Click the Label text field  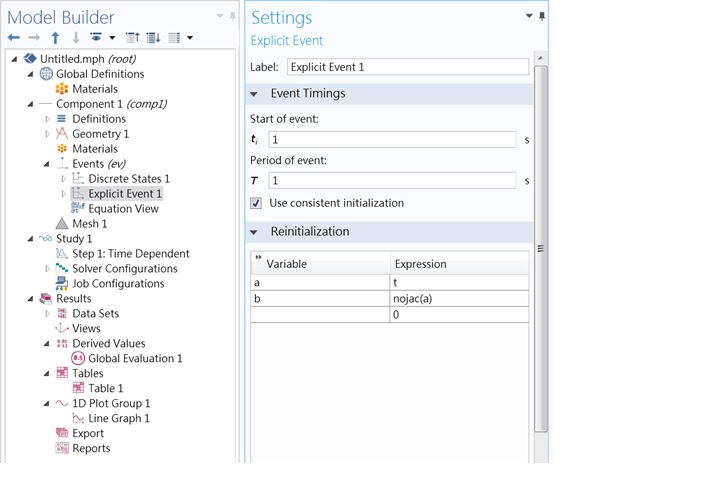(407, 67)
